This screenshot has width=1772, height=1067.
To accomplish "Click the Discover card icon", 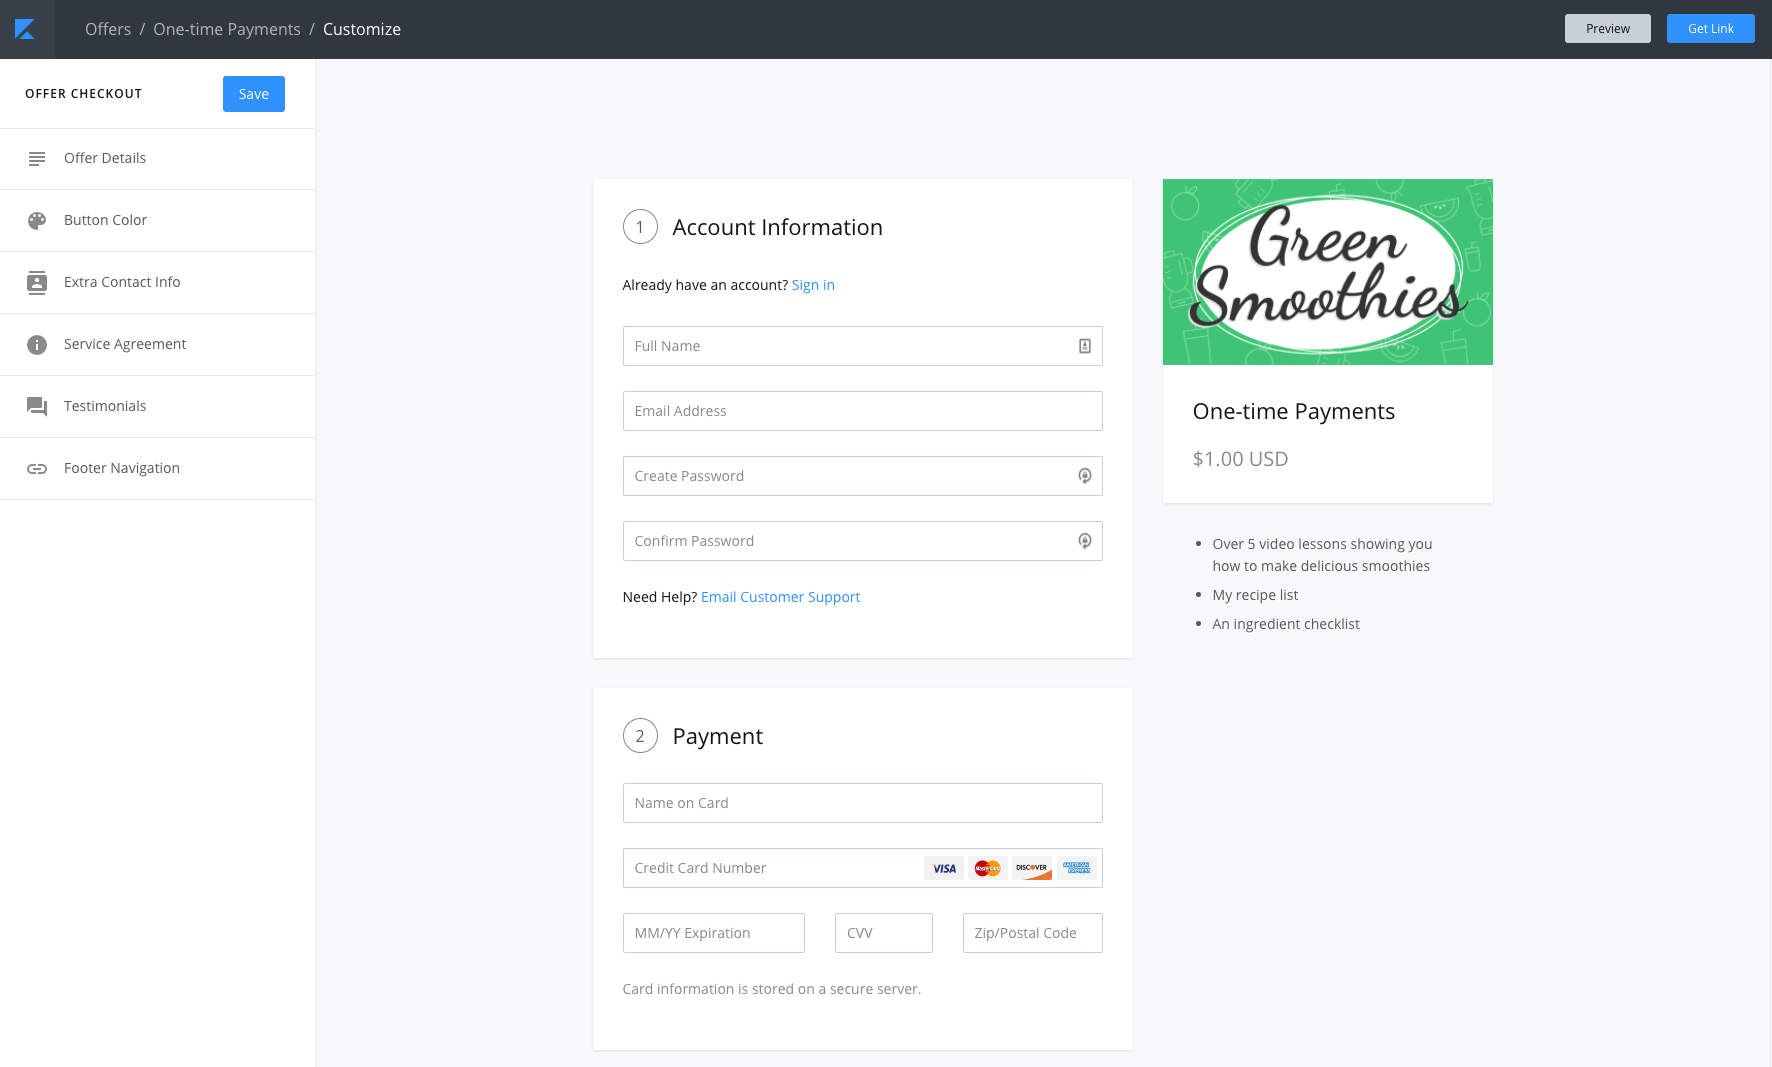I will pyautogui.click(x=1032, y=868).
